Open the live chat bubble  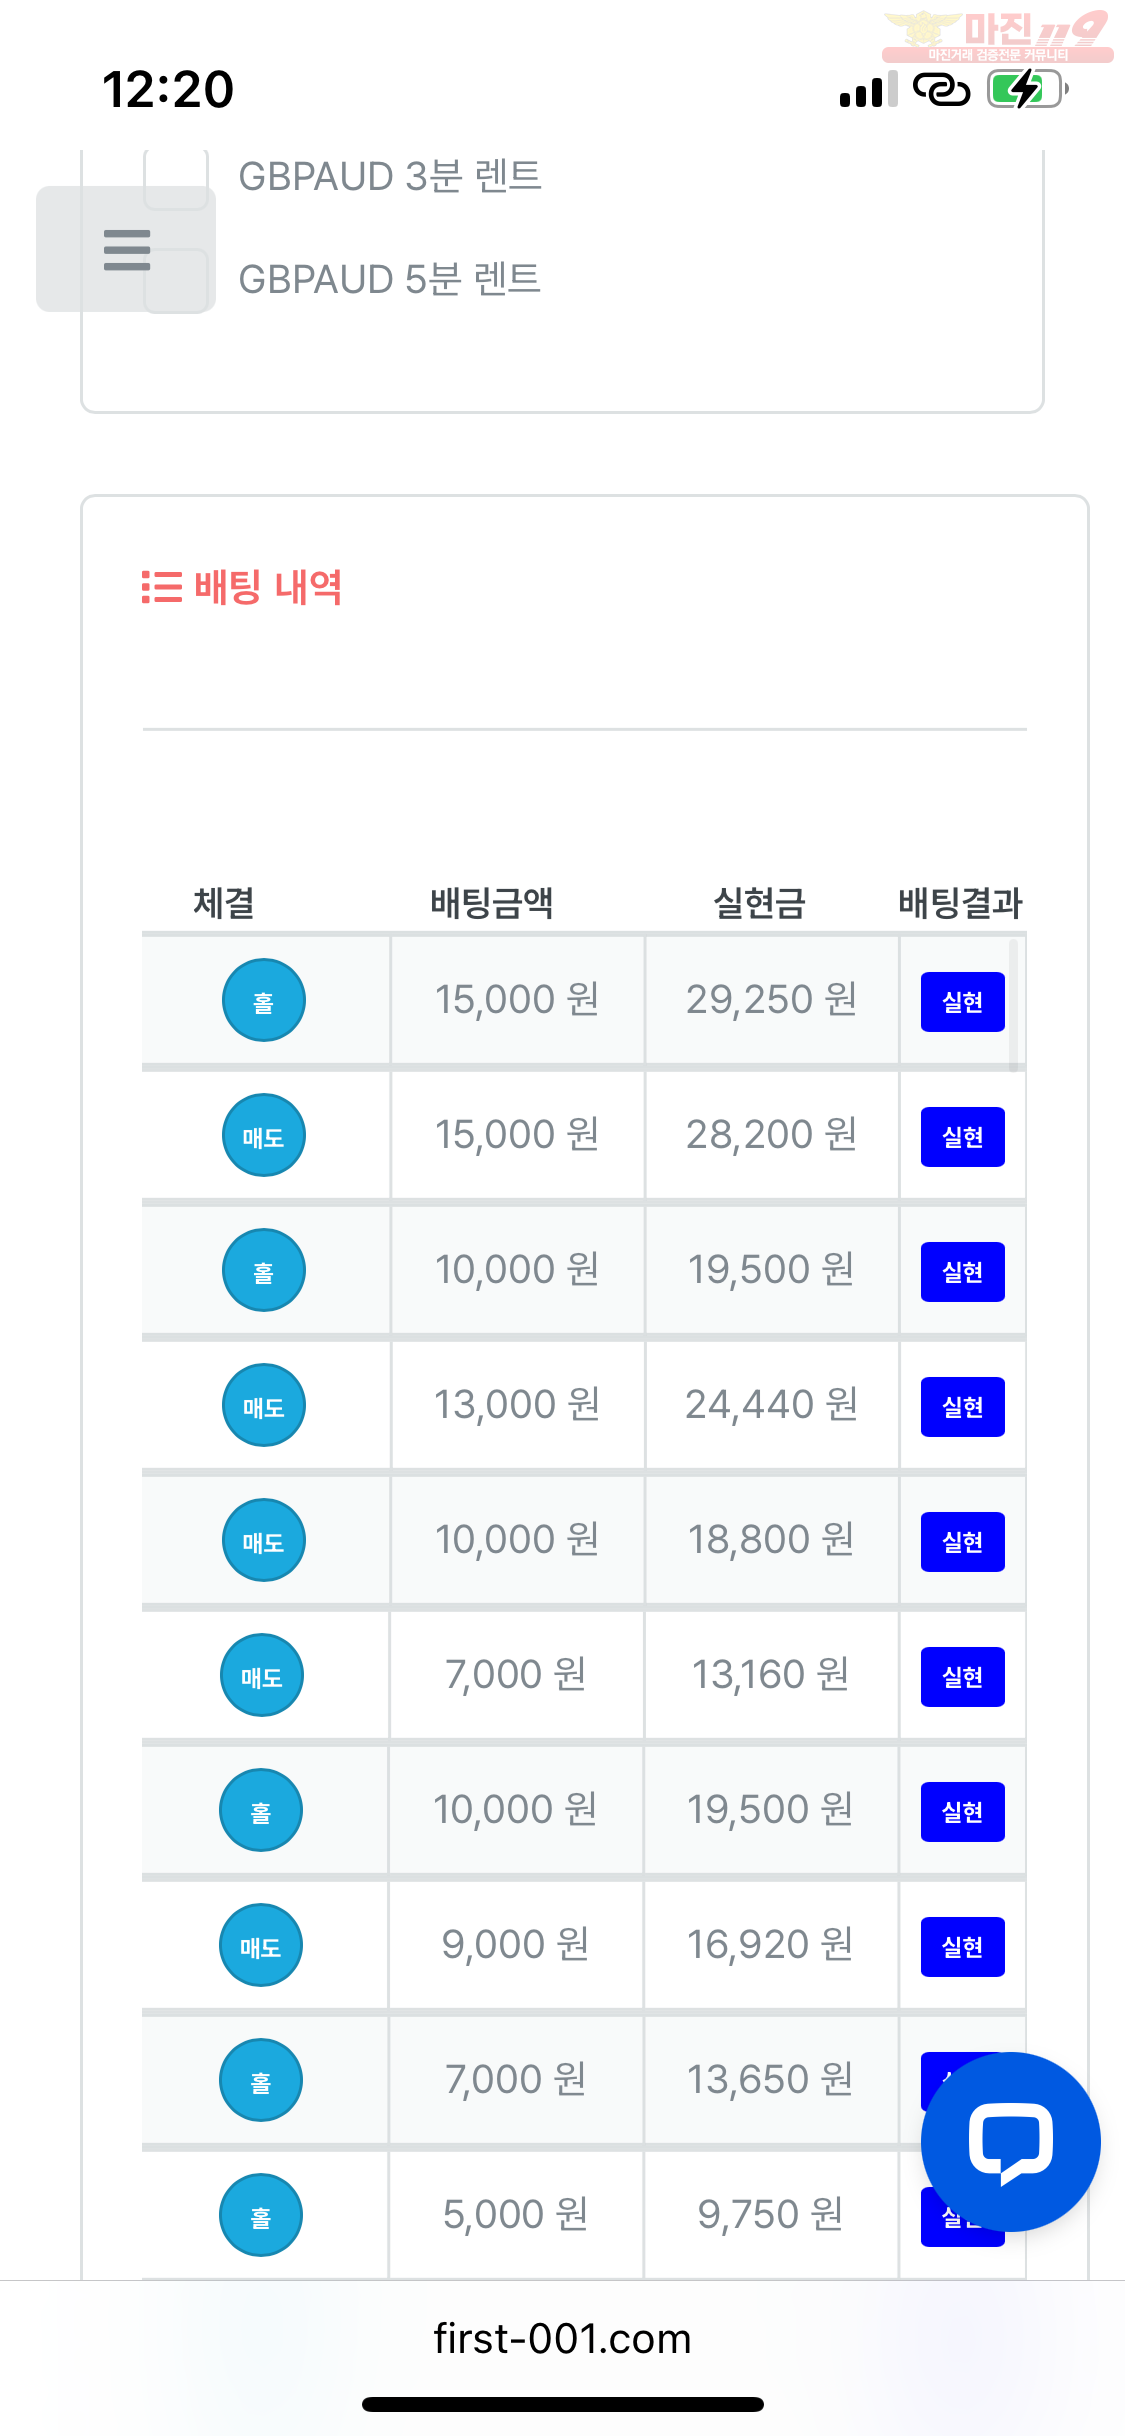point(1010,2141)
